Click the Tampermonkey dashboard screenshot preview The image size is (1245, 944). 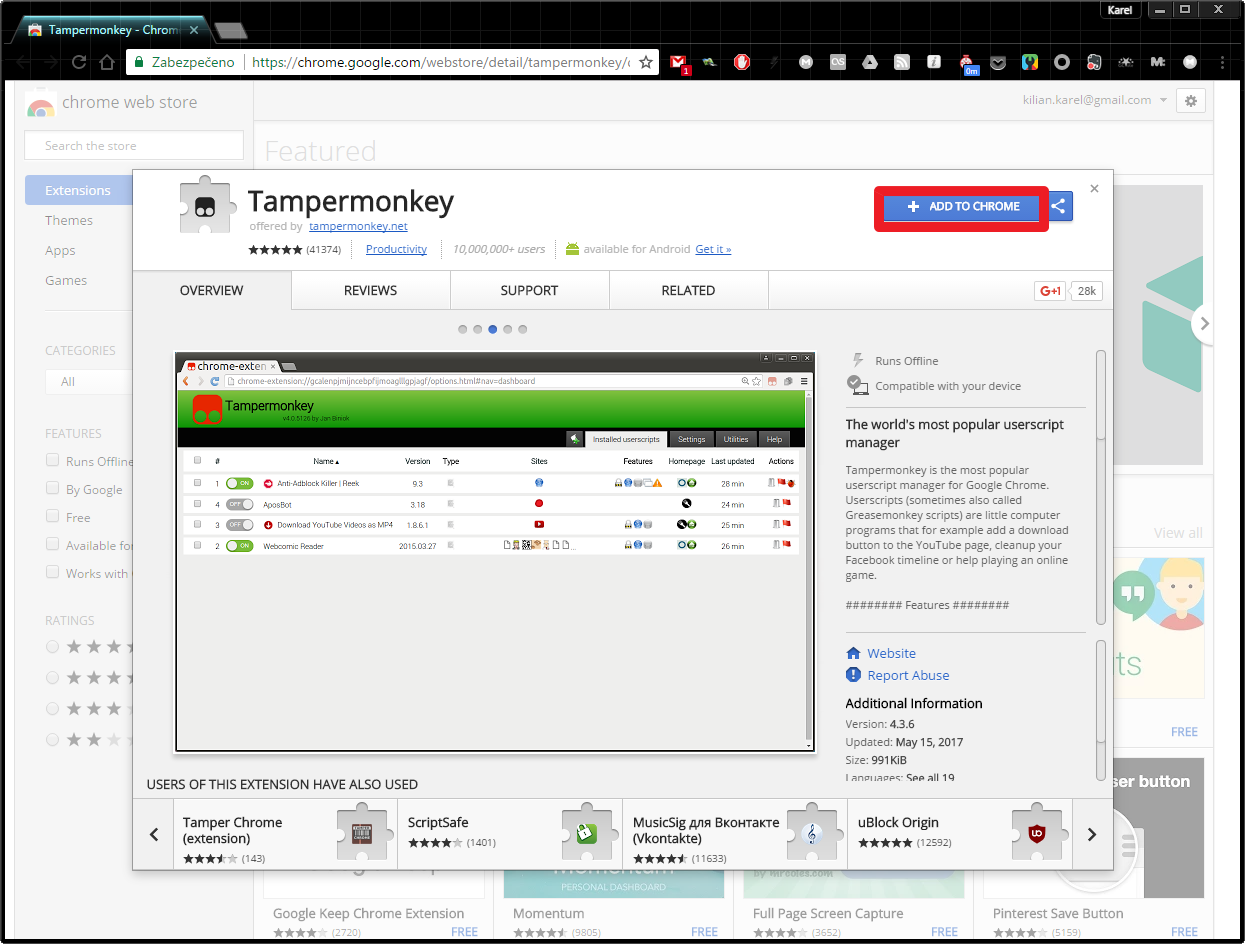pos(495,551)
